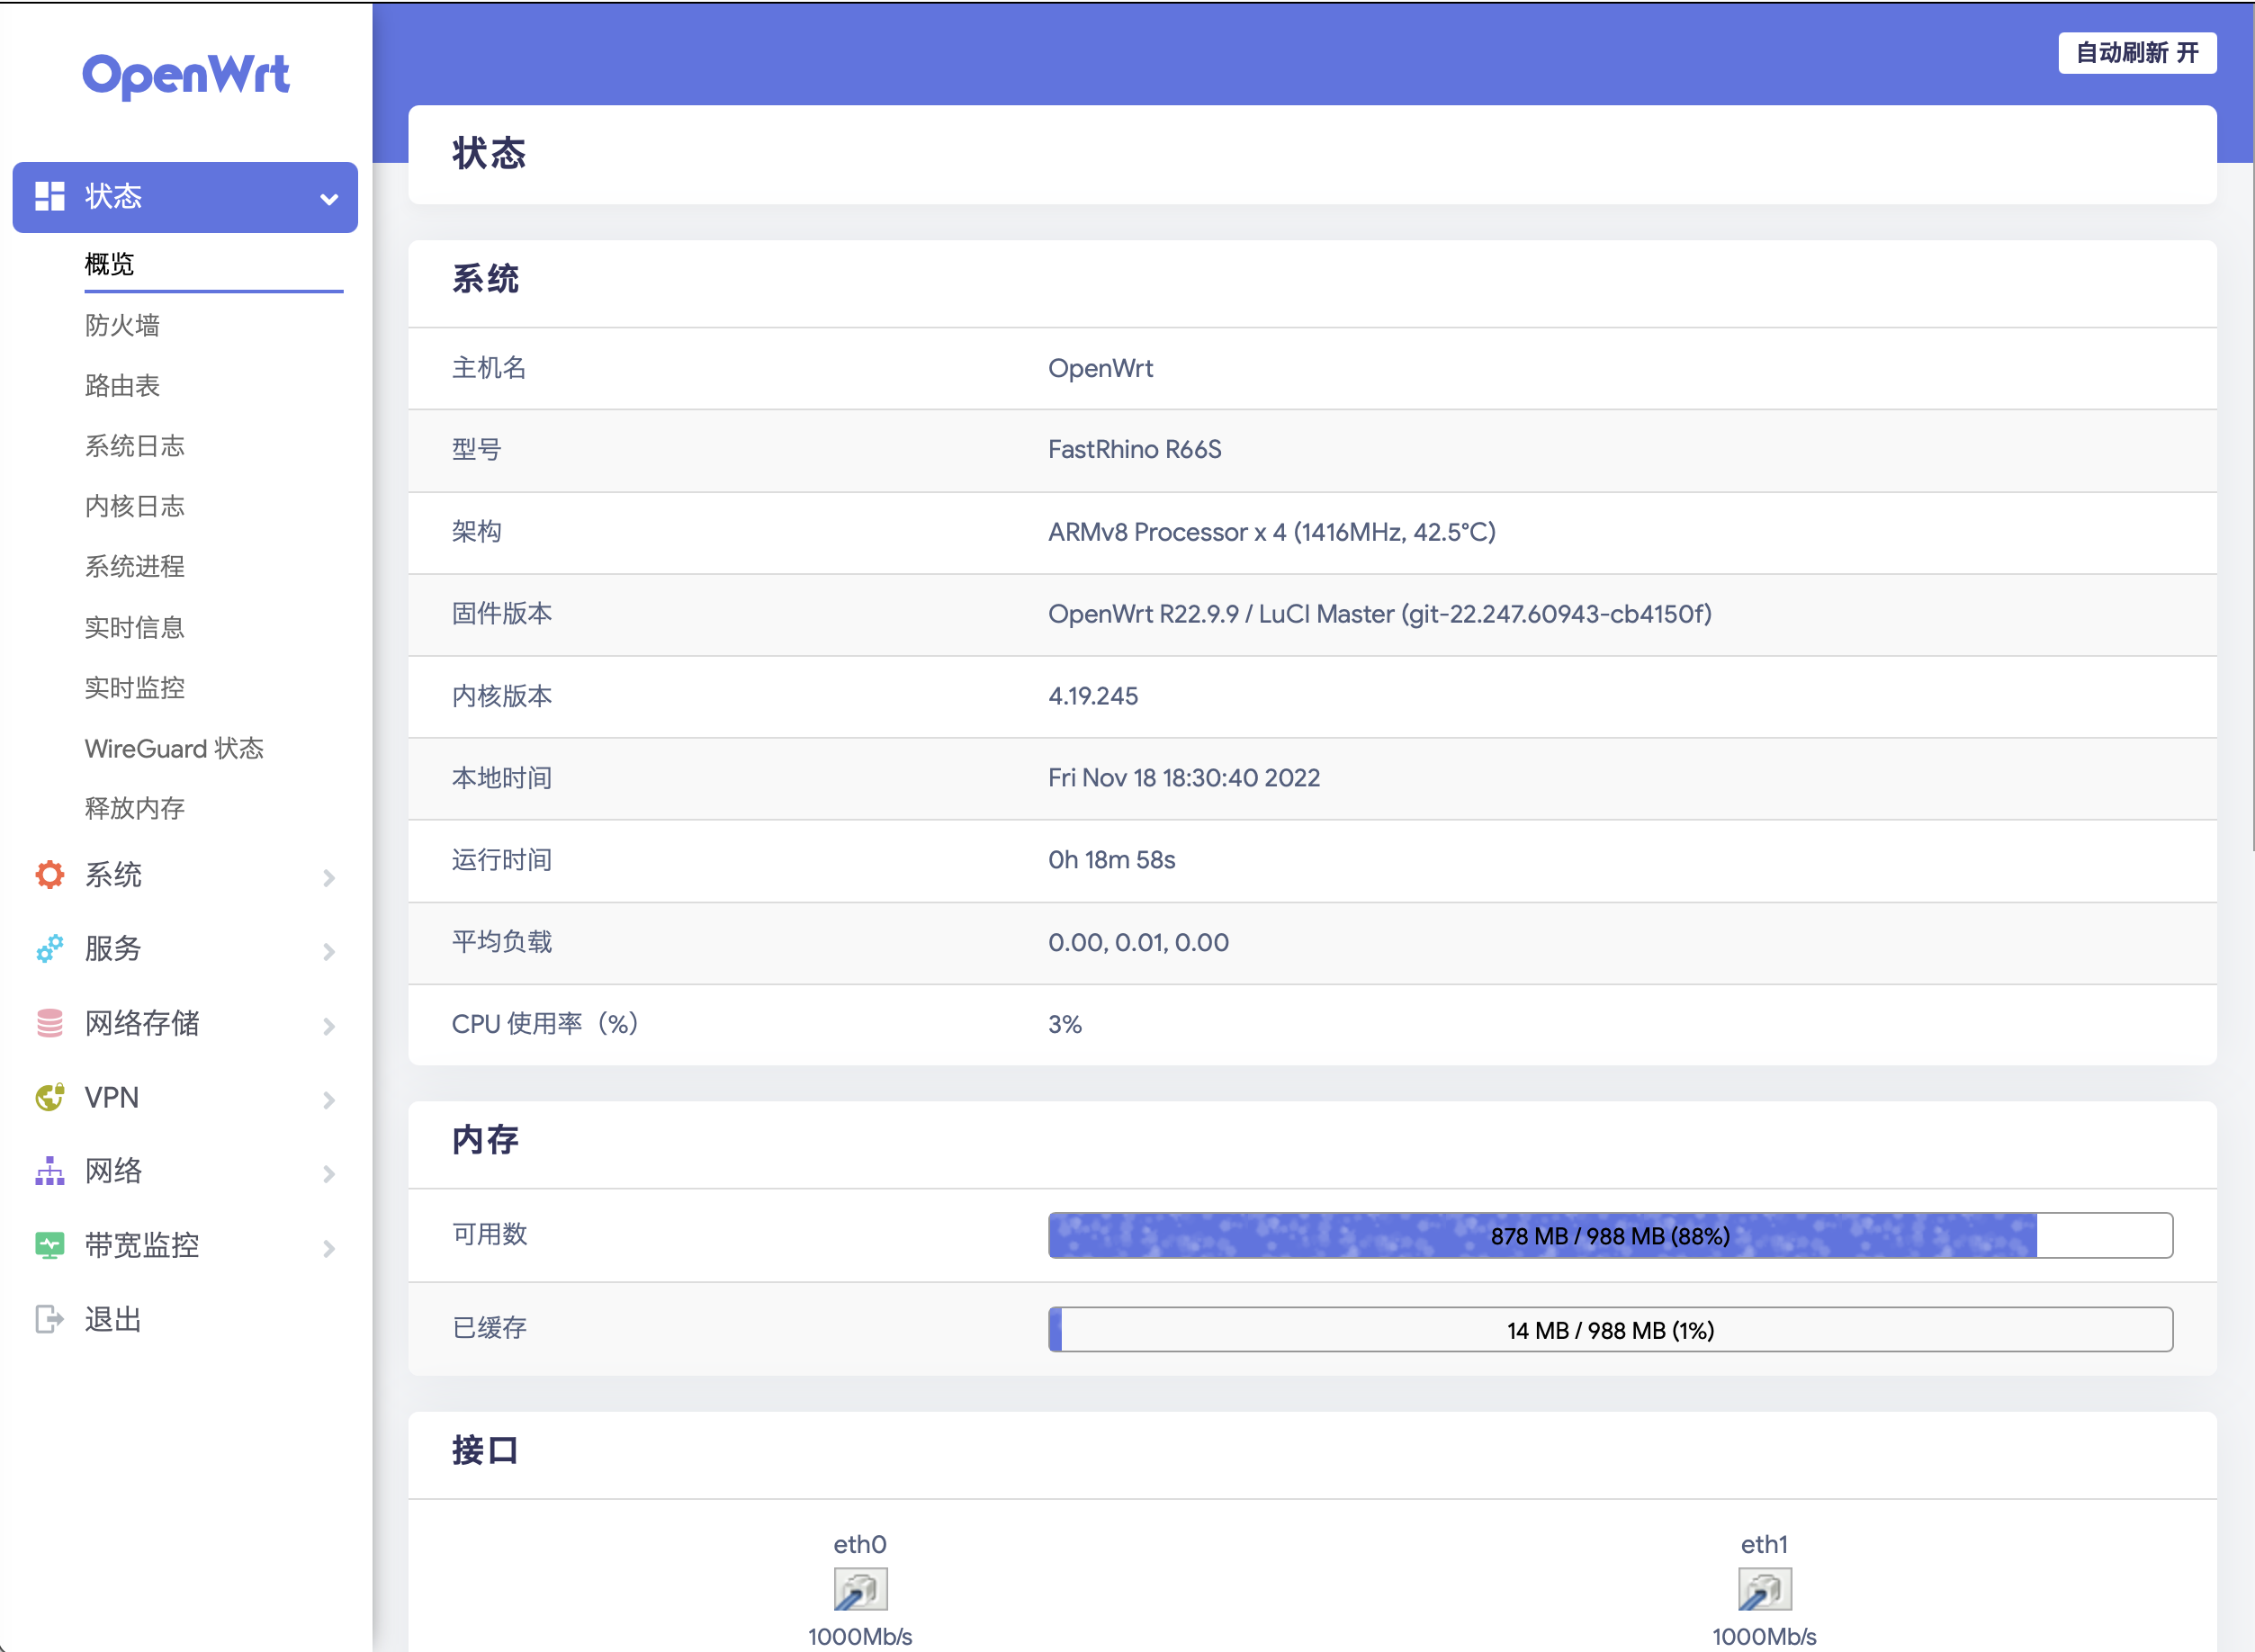Expand the 服务 menu arrow
This screenshot has height=1652, width=2255.
(328, 952)
